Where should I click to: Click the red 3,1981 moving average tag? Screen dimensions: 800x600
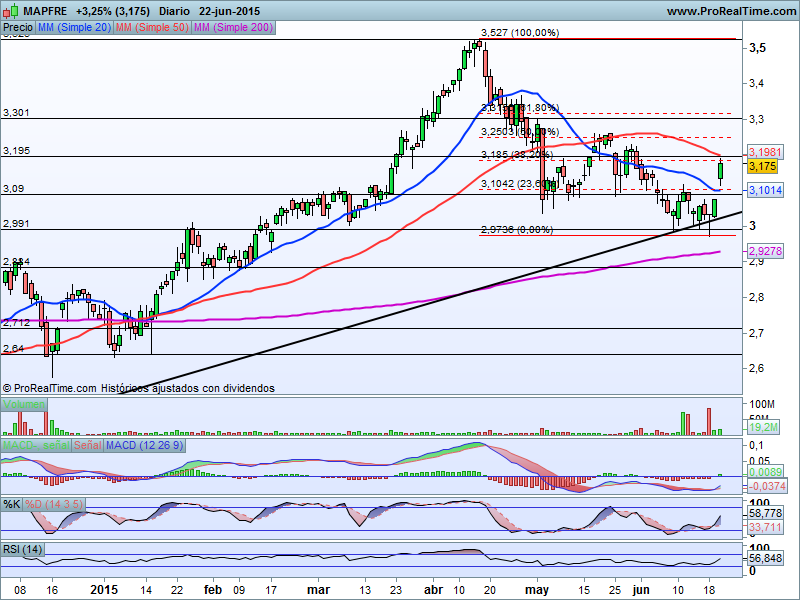[x=765, y=152]
